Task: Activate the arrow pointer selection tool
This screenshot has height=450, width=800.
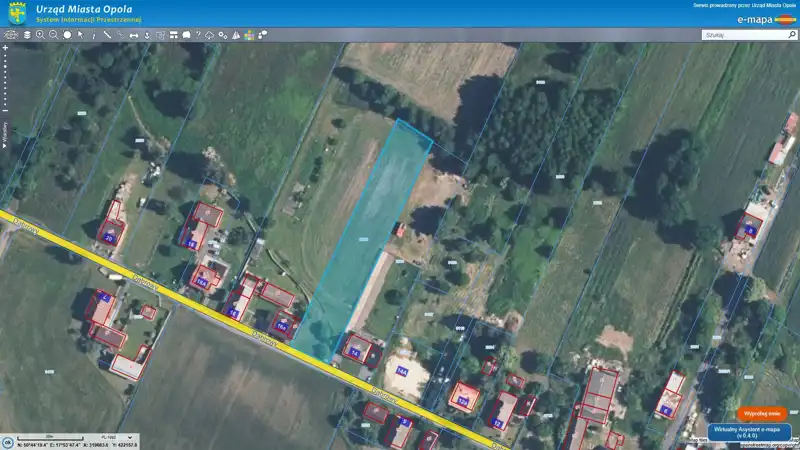Action: [x=81, y=35]
